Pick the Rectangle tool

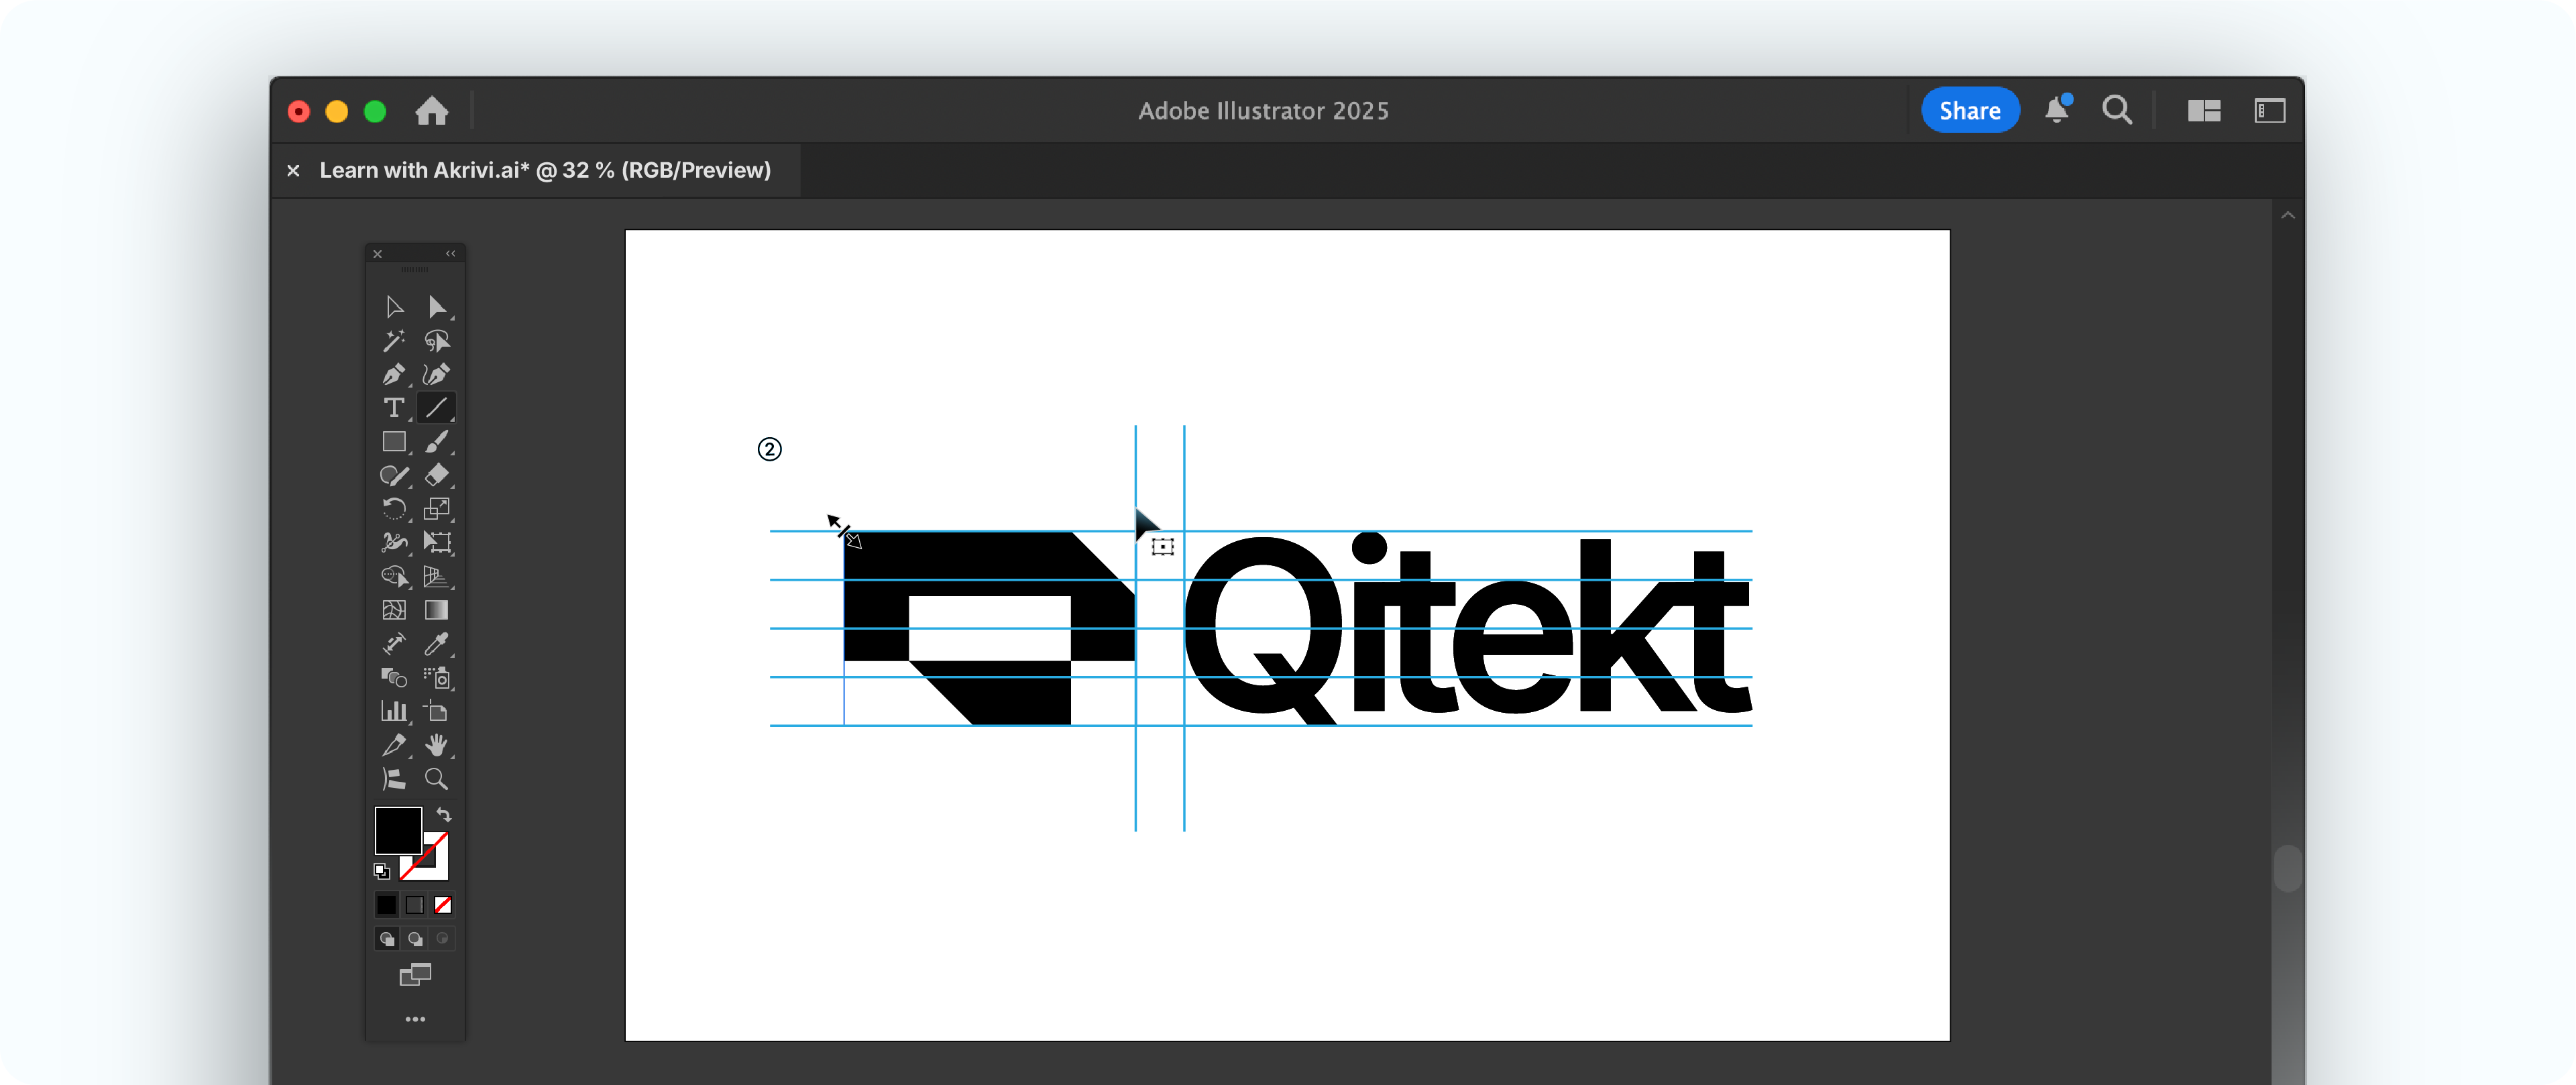tap(393, 441)
